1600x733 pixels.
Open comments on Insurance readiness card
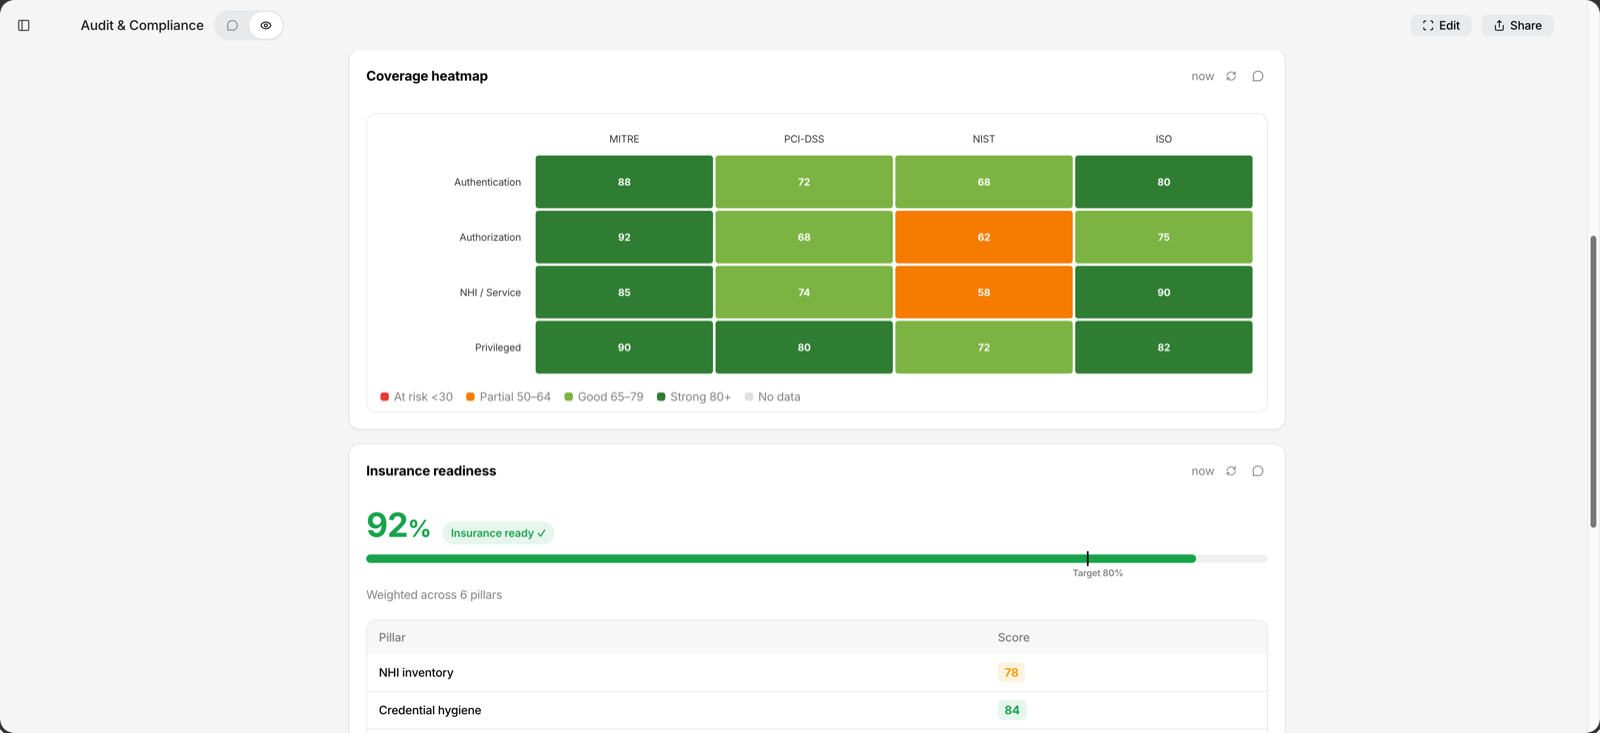[x=1258, y=471]
